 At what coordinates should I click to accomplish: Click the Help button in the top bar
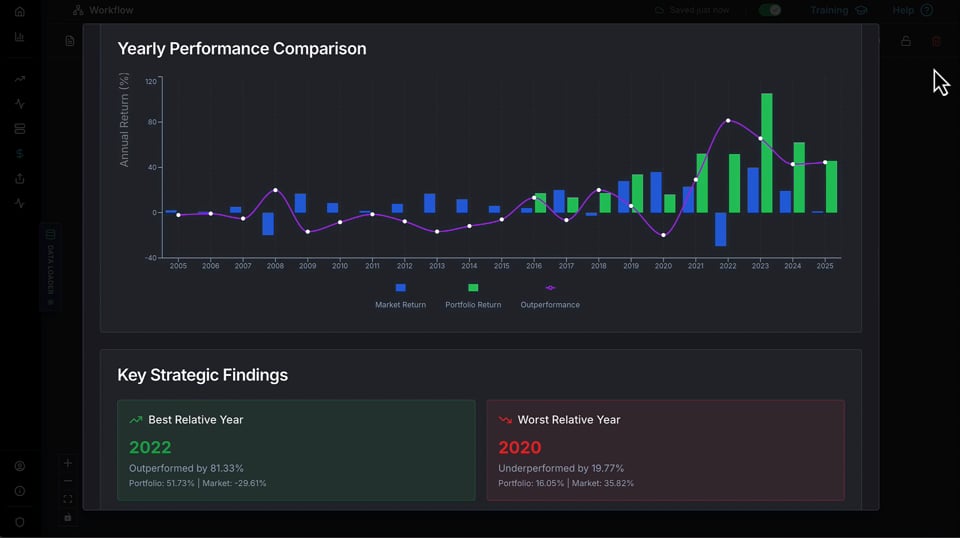(911, 10)
